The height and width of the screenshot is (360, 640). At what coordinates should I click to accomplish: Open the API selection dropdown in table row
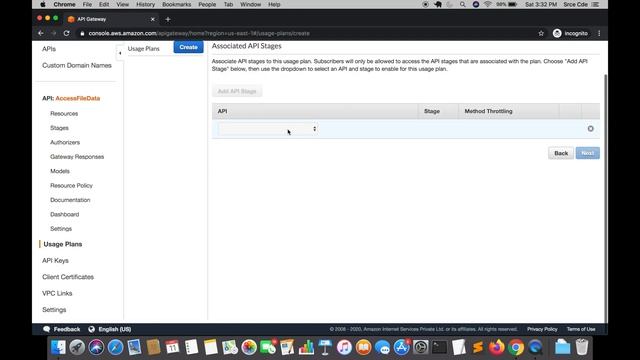(268, 129)
